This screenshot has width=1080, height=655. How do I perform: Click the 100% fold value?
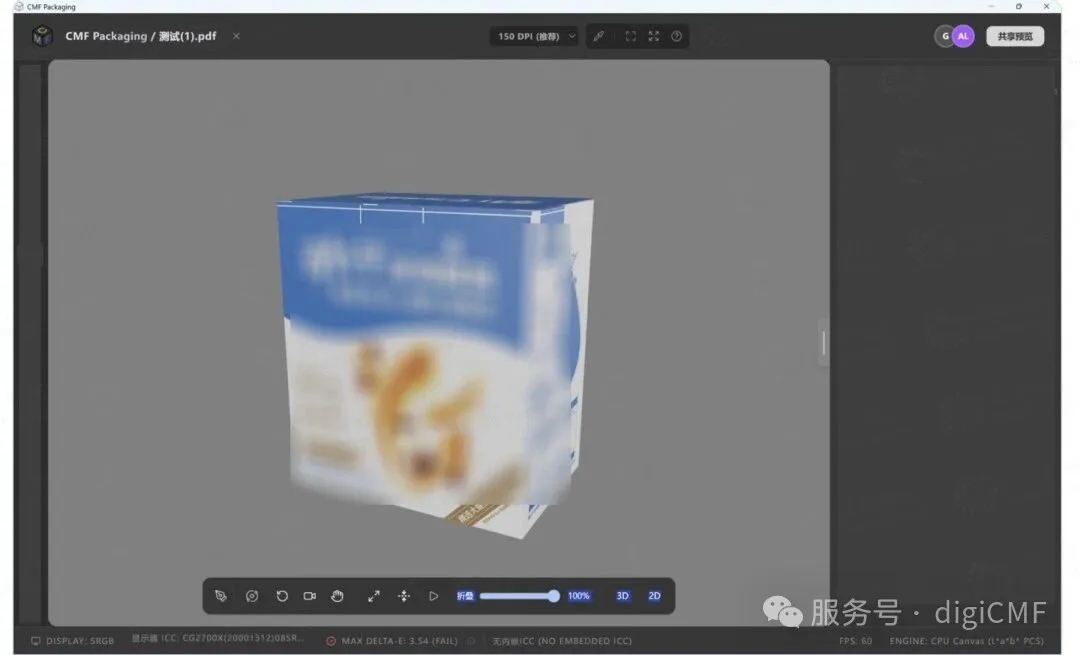point(579,596)
